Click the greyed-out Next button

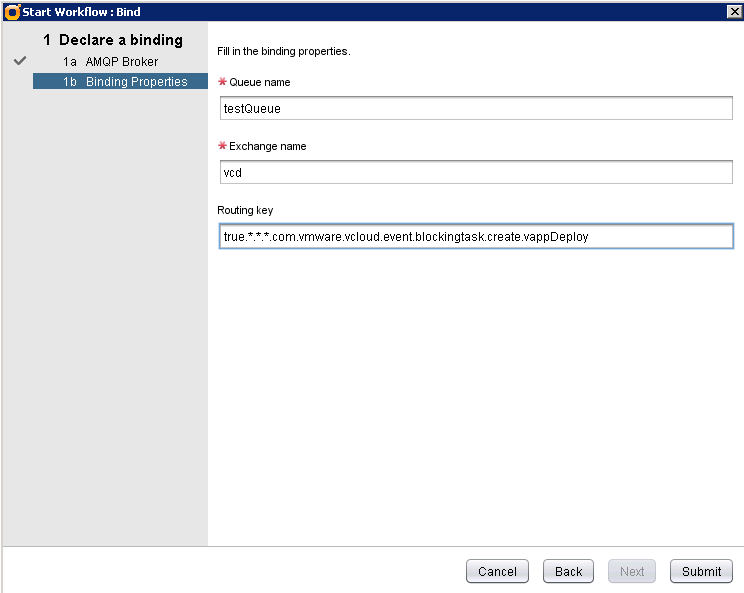coord(632,571)
